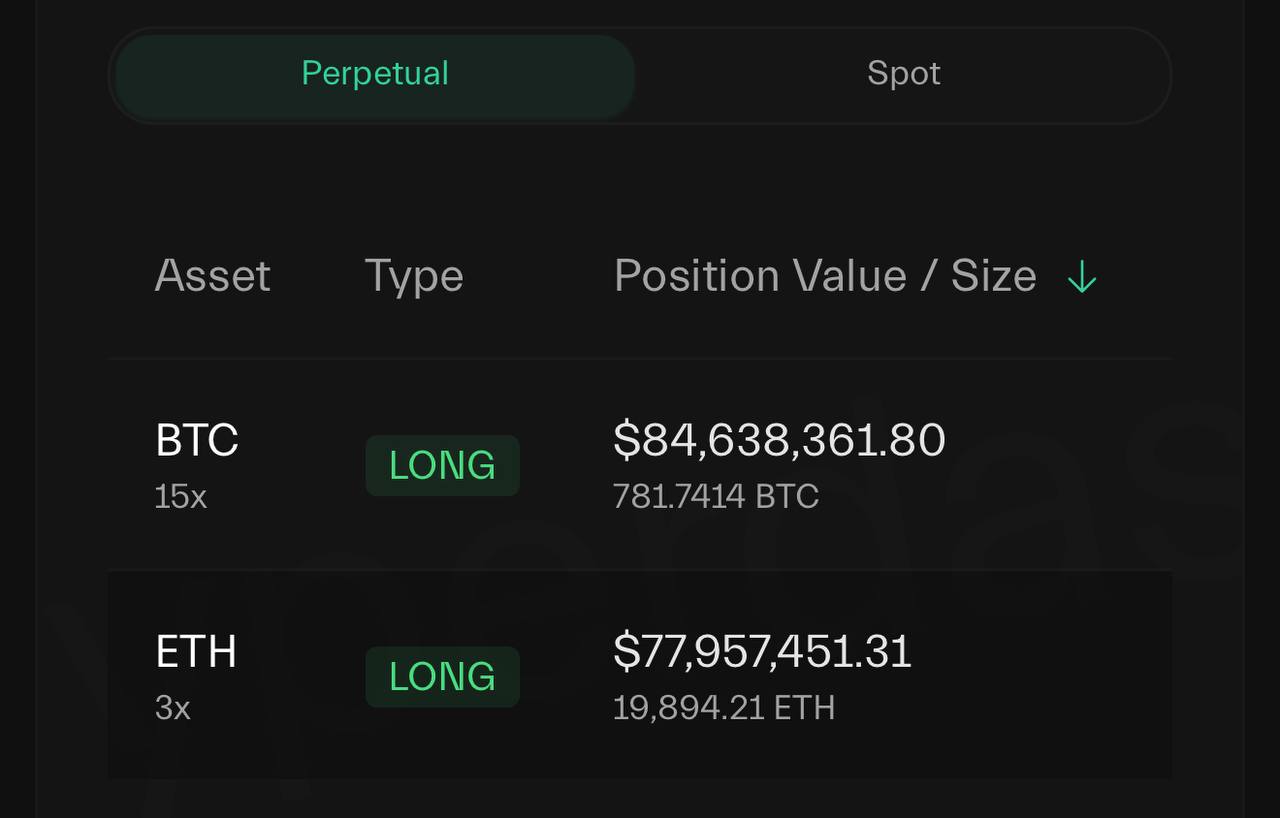The image size is (1280, 818).
Task: Click the $84,638,361.80 position value
Action: tap(779, 440)
